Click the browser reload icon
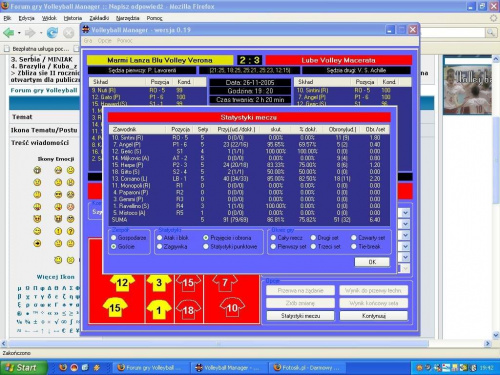 52,33
